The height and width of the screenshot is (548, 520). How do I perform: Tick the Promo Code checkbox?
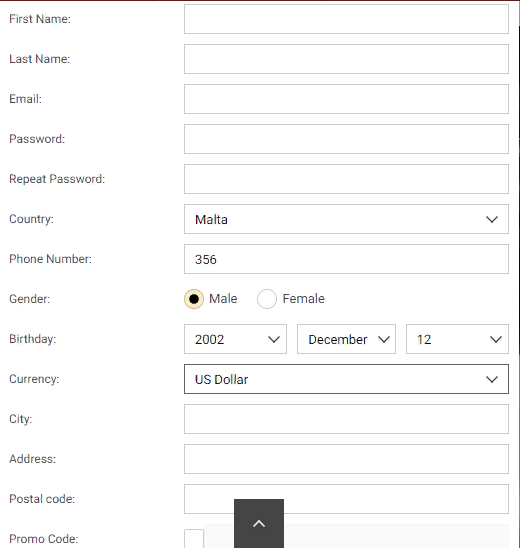(x=194, y=539)
